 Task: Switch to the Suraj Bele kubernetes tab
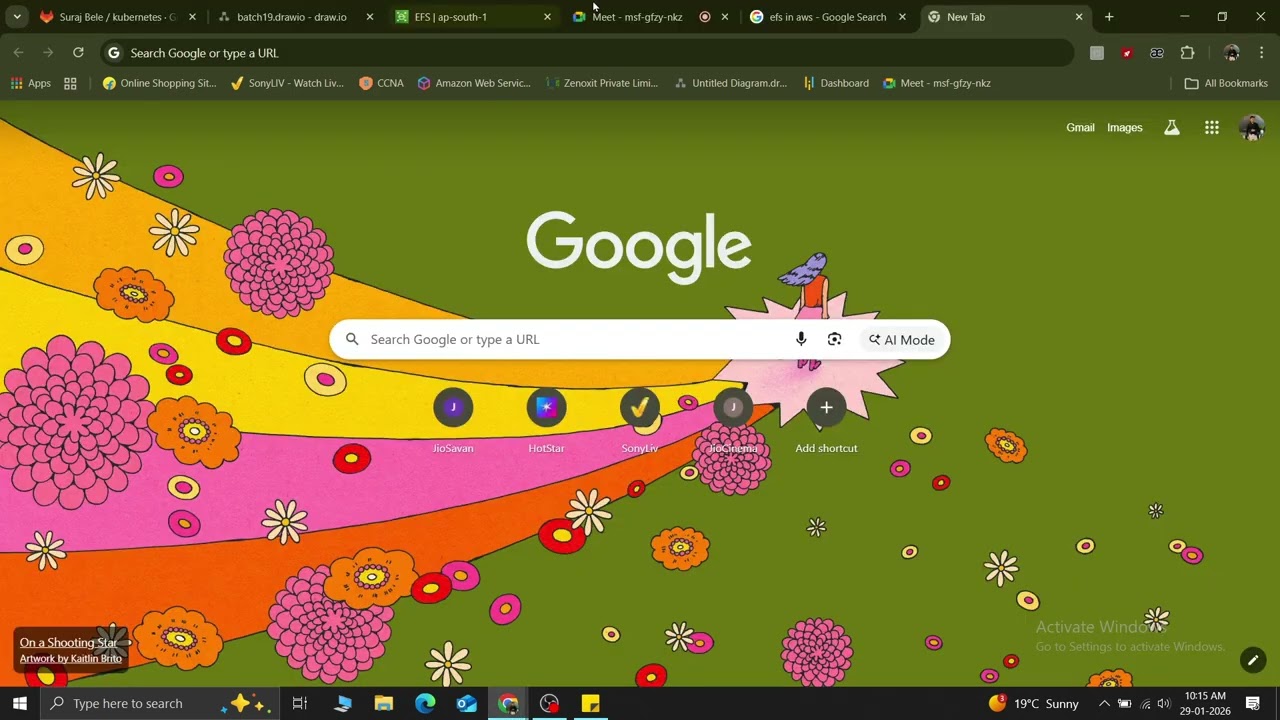tap(117, 17)
